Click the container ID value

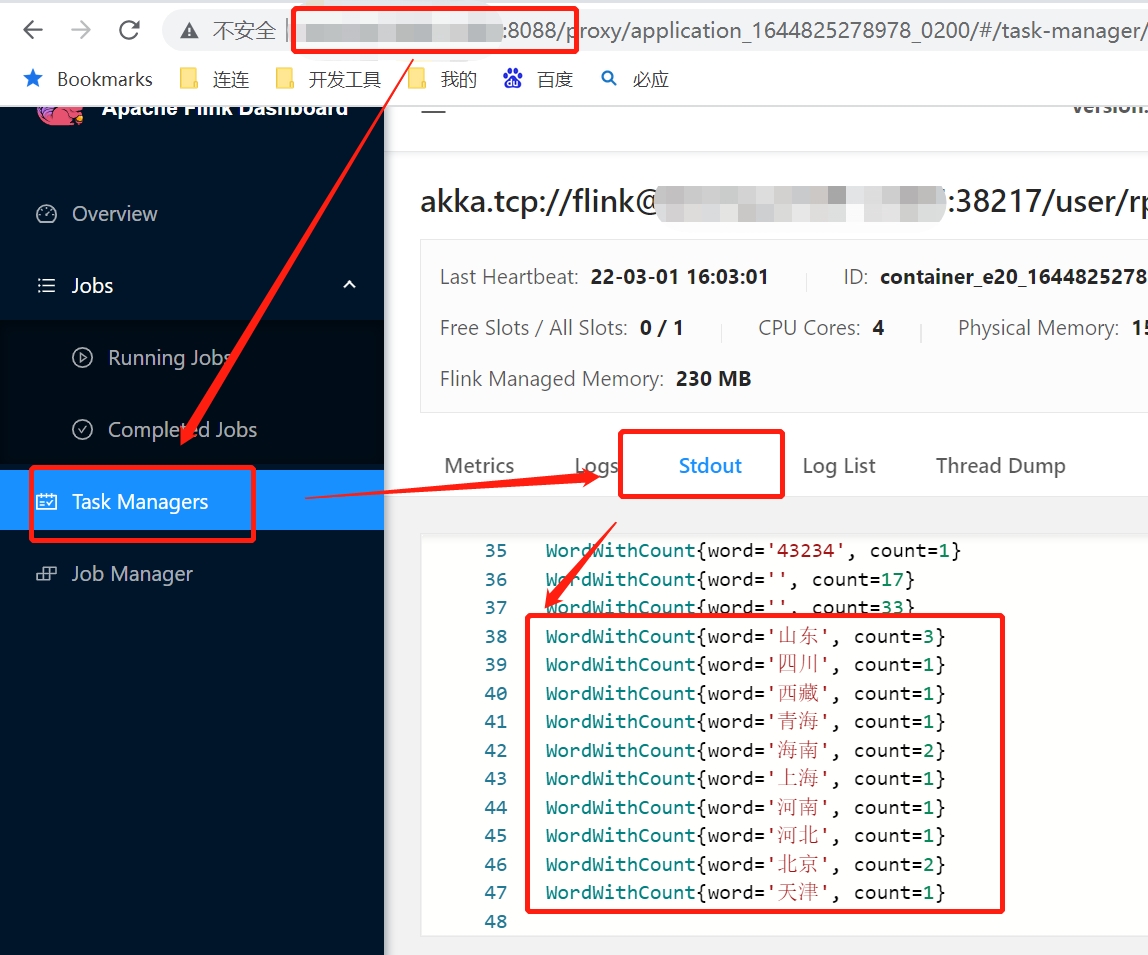click(1013, 277)
